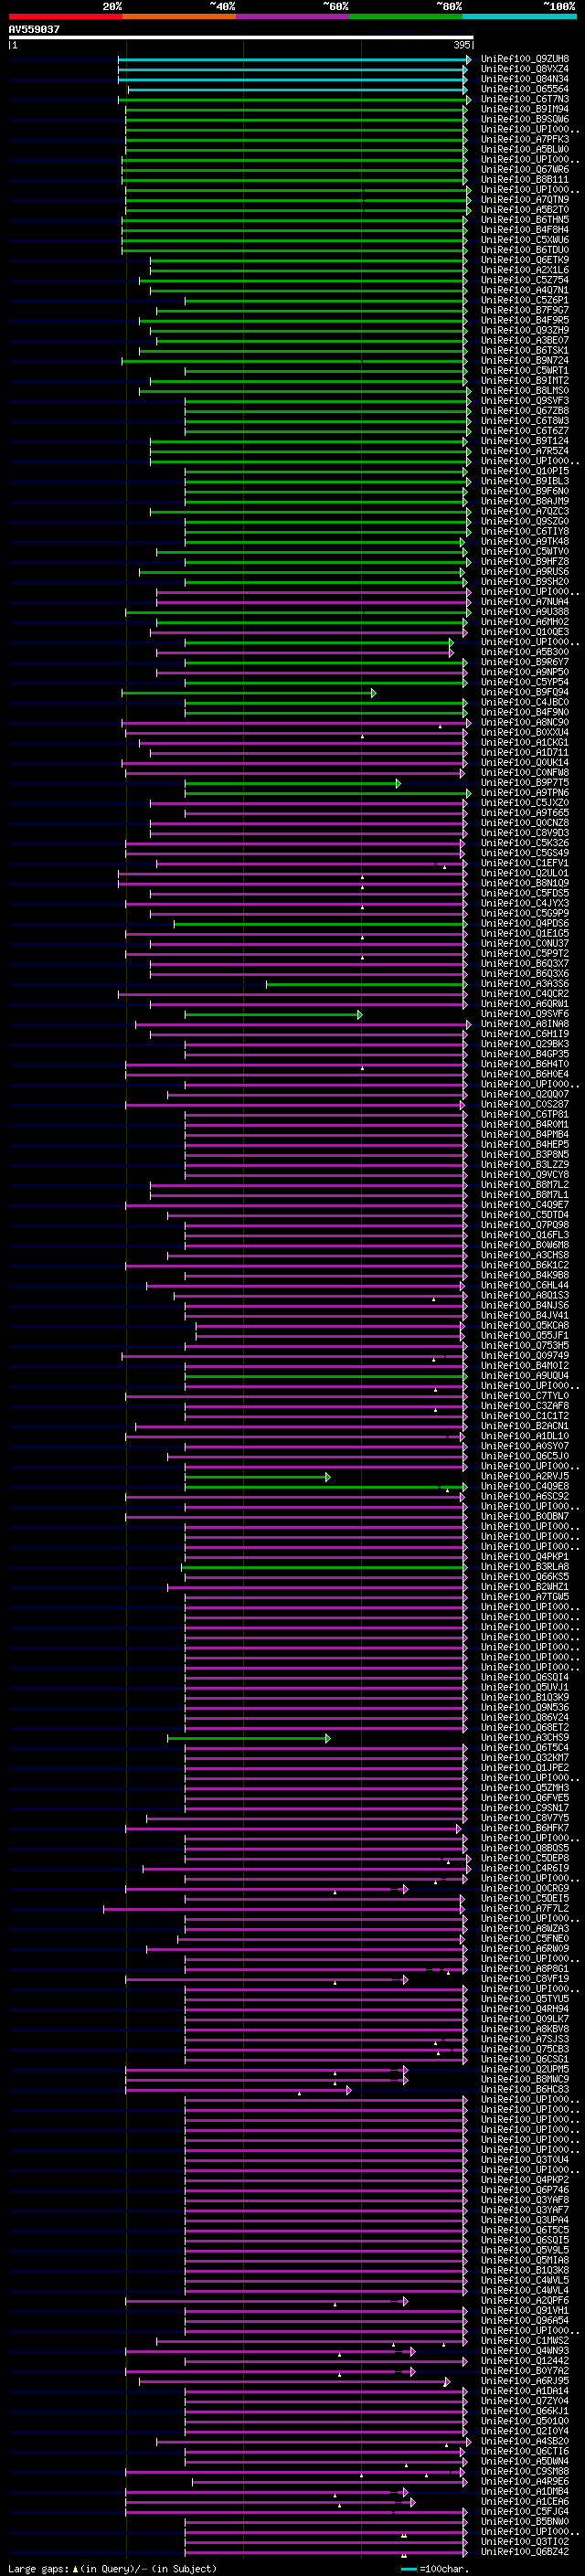Select label UniRef100_C4JBC0
This screenshot has height=2576, width=585.
(525, 702)
